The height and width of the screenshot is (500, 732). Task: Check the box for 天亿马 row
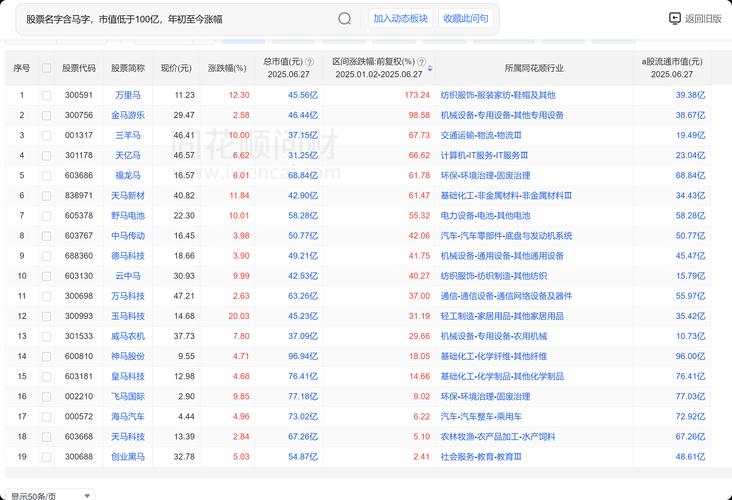[x=46, y=155]
